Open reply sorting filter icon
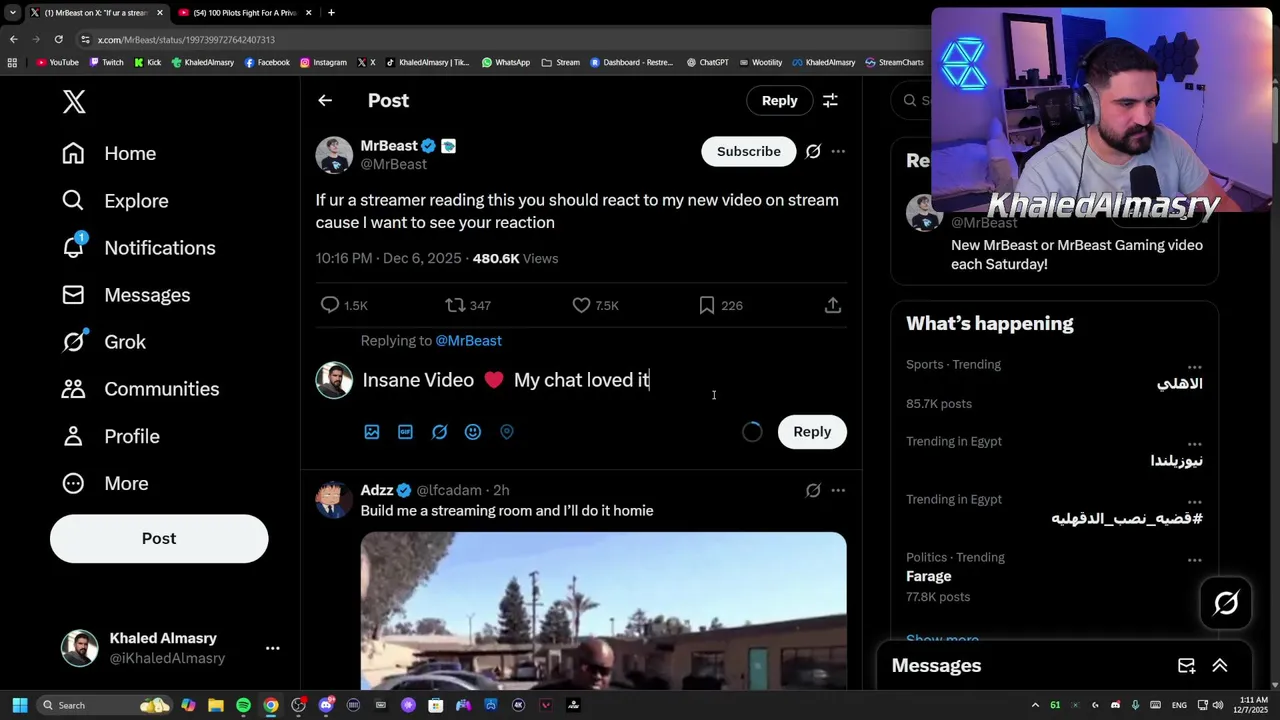Image resolution: width=1280 pixels, height=720 pixels. tap(830, 100)
